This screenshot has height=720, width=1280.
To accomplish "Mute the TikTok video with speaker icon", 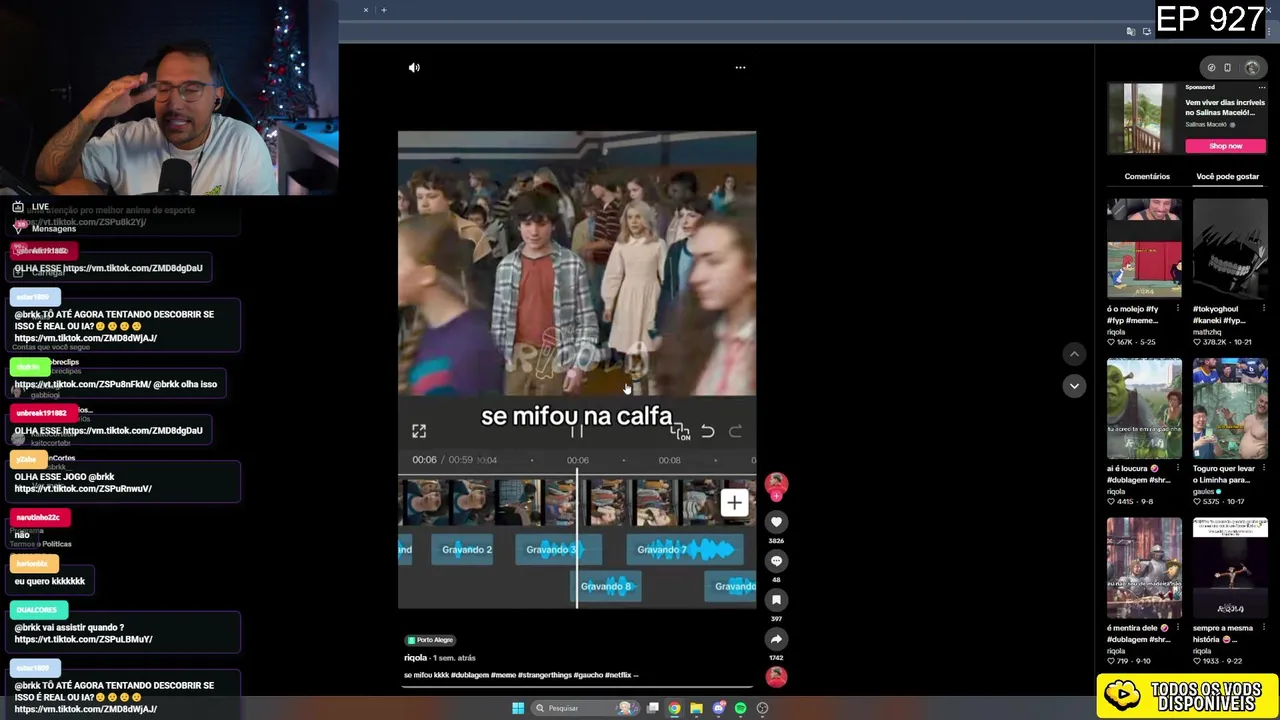I will 414,68.
